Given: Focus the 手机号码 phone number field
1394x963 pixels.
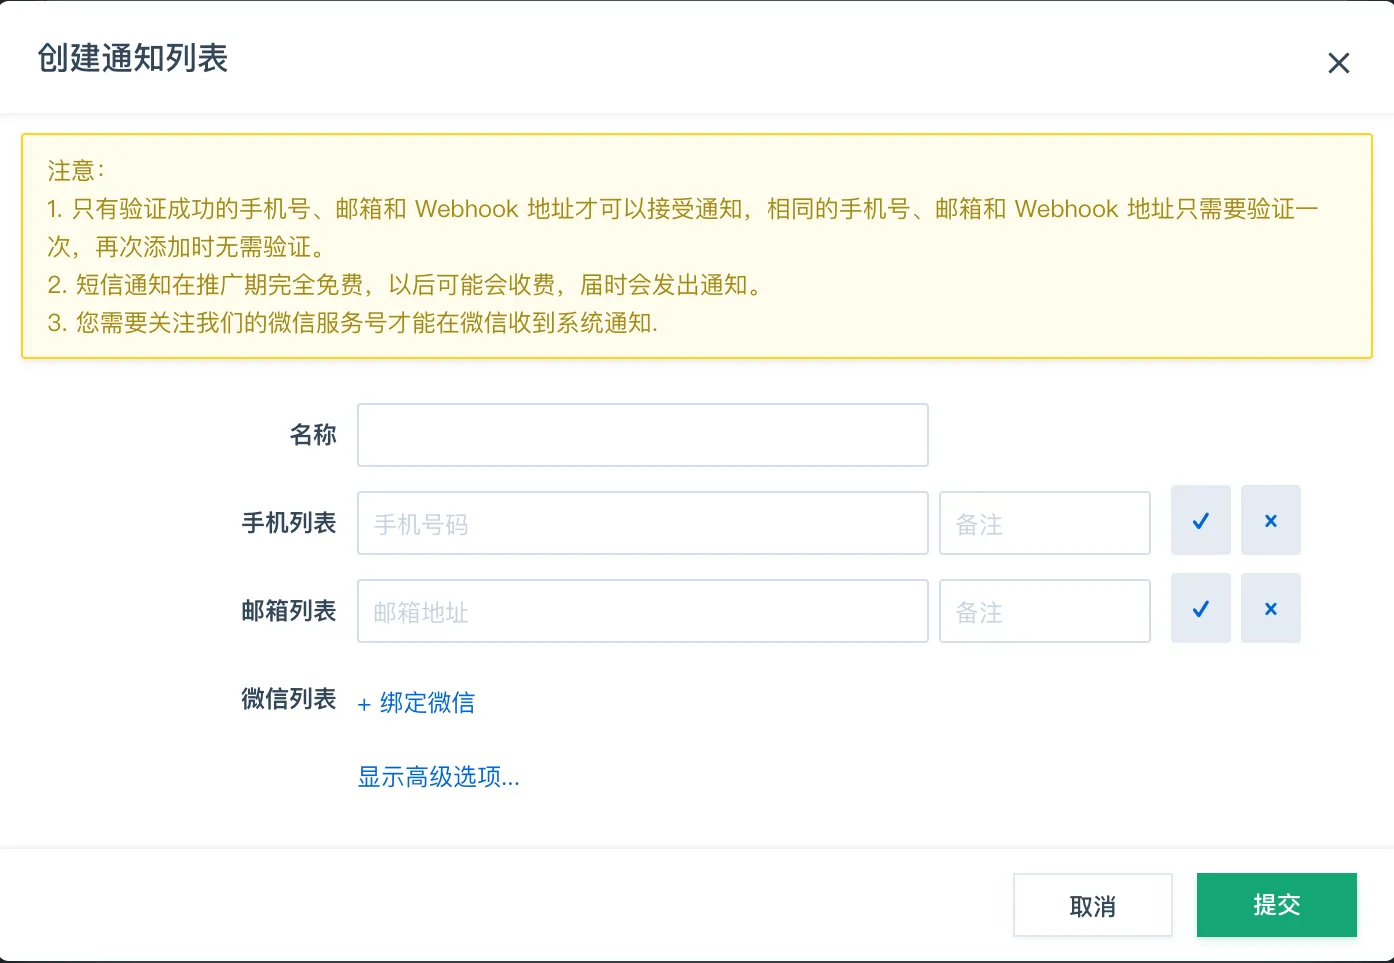Looking at the screenshot, I should 642,523.
